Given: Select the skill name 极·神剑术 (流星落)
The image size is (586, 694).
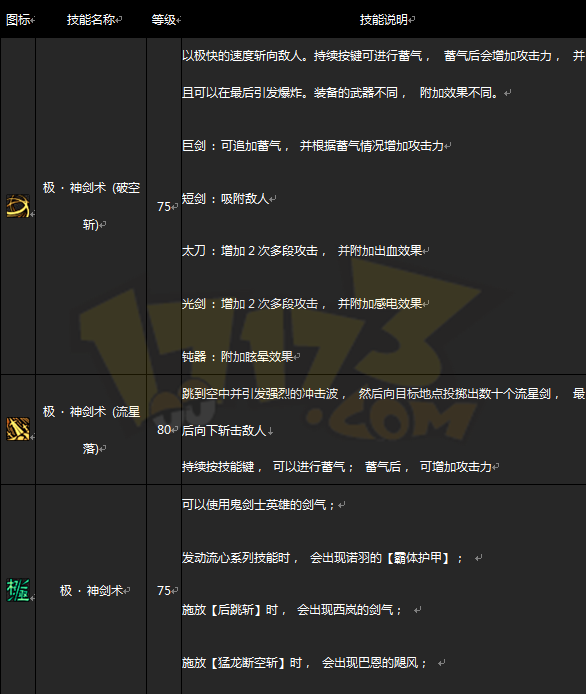Looking at the screenshot, I should point(91,430).
